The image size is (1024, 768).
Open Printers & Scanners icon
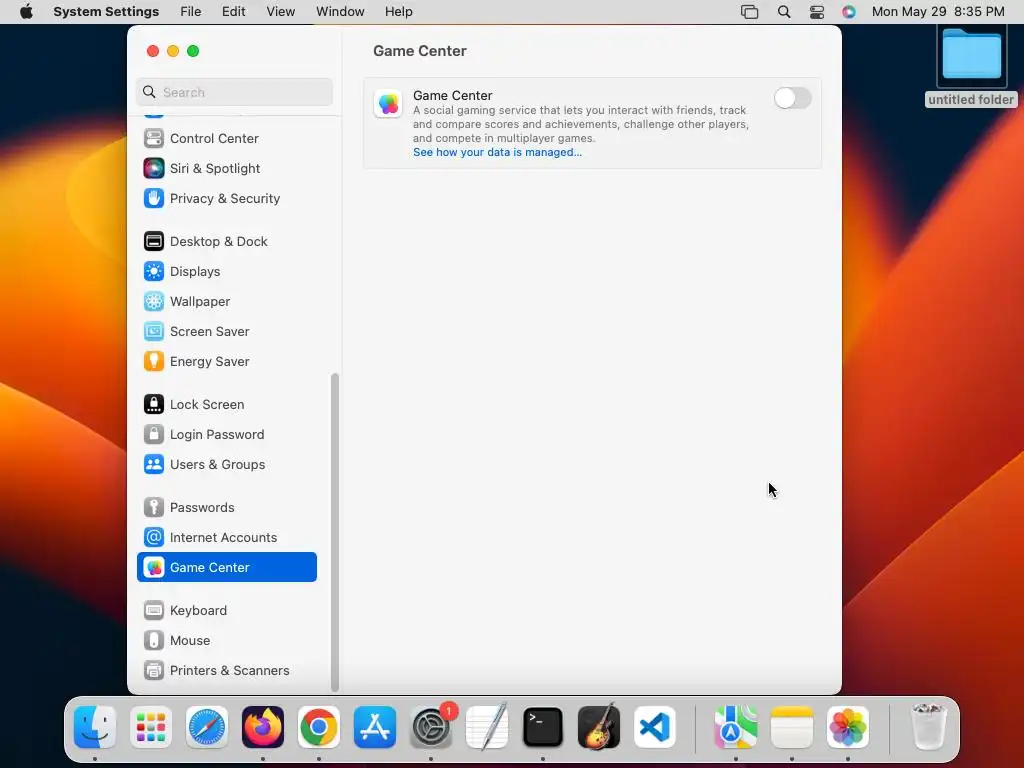pyautogui.click(x=153, y=671)
